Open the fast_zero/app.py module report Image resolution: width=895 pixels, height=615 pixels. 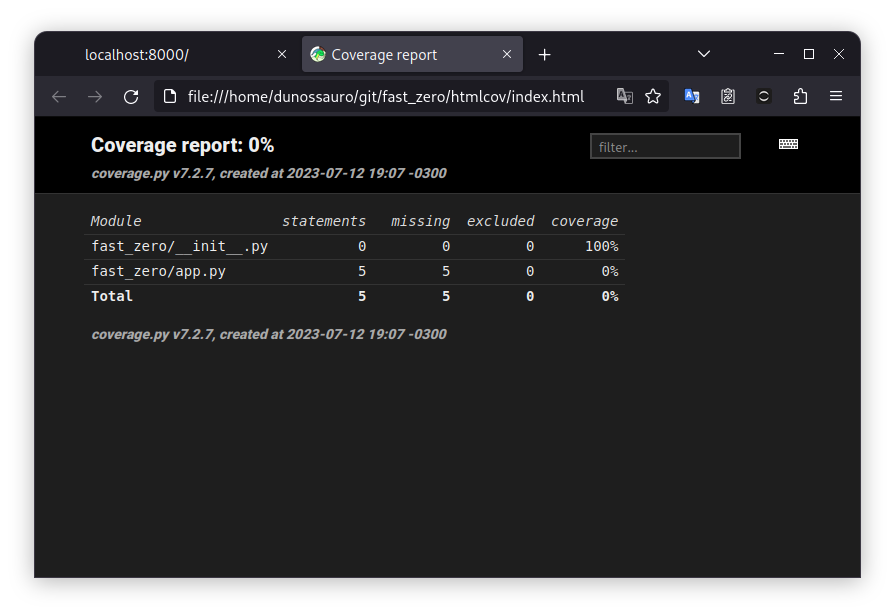(158, 271)
